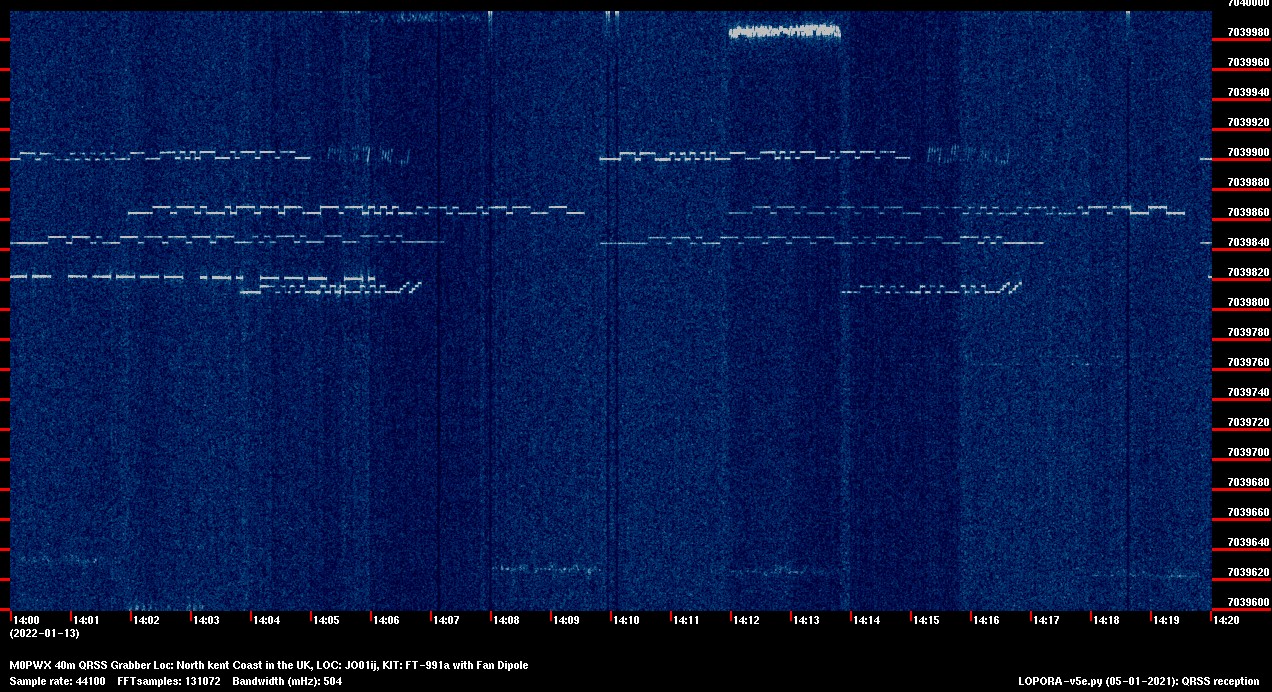1272x692 pixels.
Task: Click the LOPORA-v5e.py QRSS reception text
Action: tap(1138, 681)
